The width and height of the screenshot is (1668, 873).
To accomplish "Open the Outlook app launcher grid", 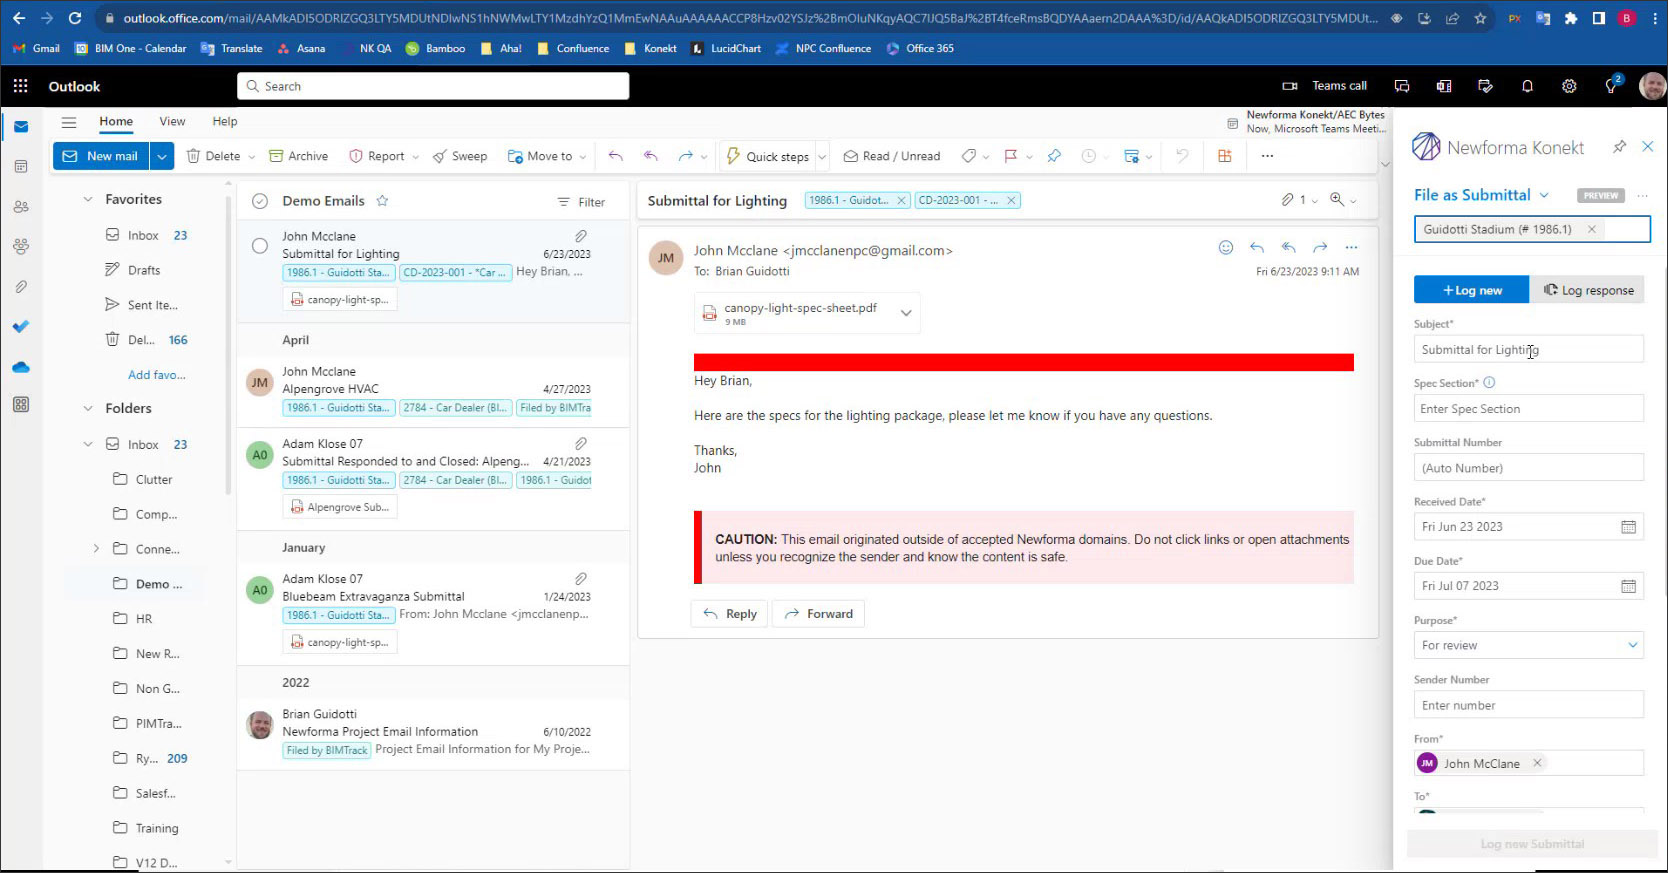I will point(20,86).
